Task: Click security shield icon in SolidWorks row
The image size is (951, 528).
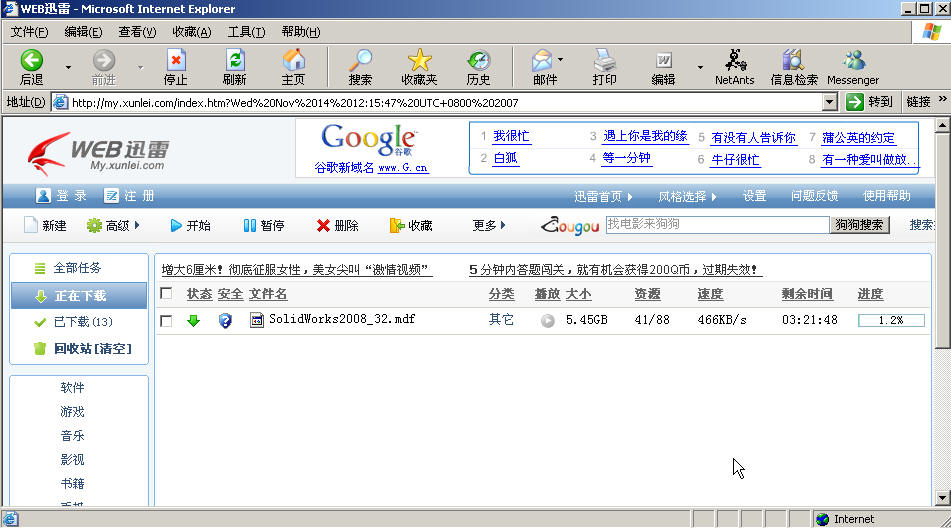Action: 225,320
